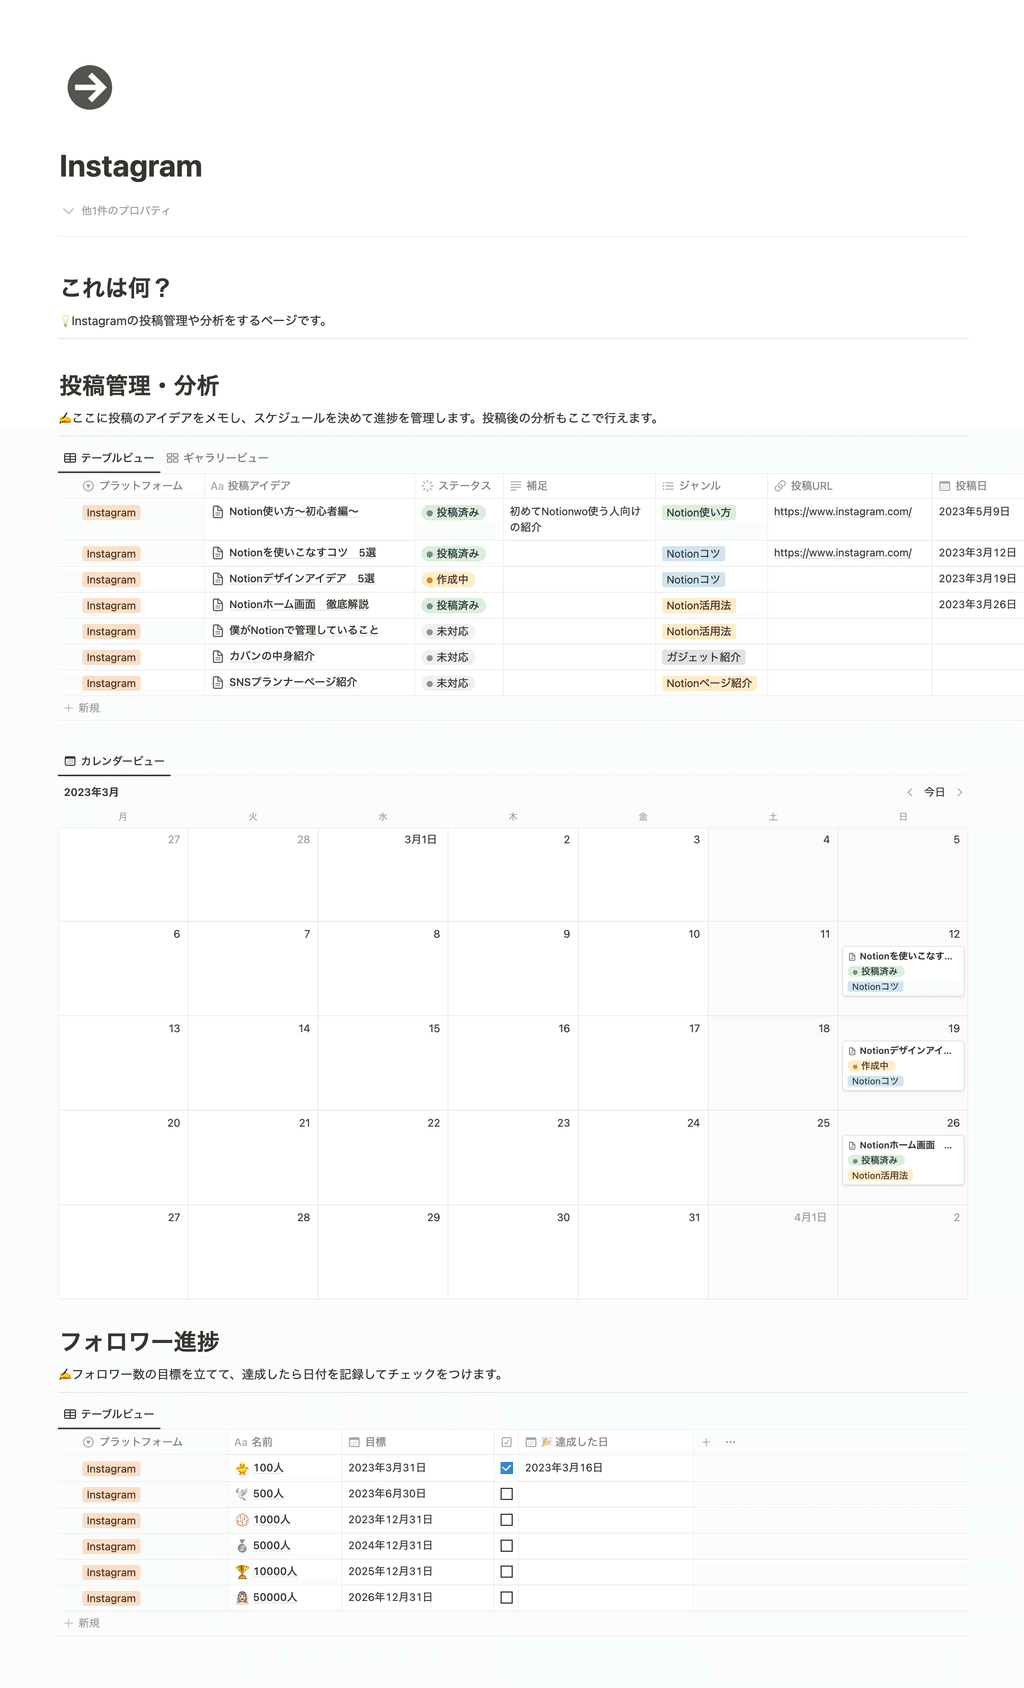Click the trophy icon beside 10000人
Screen dimensions: 1024x1688
tap(242, 1572)
